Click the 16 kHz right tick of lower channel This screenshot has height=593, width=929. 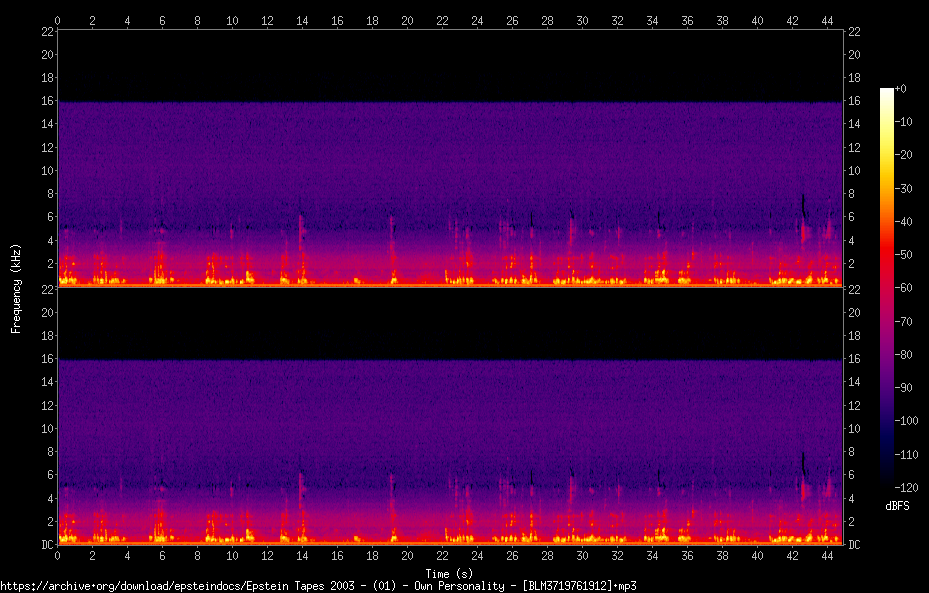click(x=855, y=359)
